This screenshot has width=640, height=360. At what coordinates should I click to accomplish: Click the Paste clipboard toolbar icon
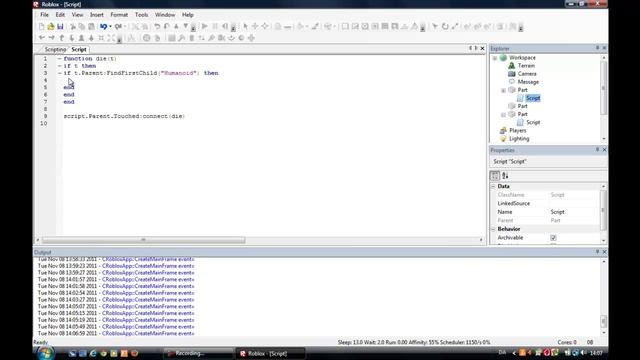(x=91, y=27)
